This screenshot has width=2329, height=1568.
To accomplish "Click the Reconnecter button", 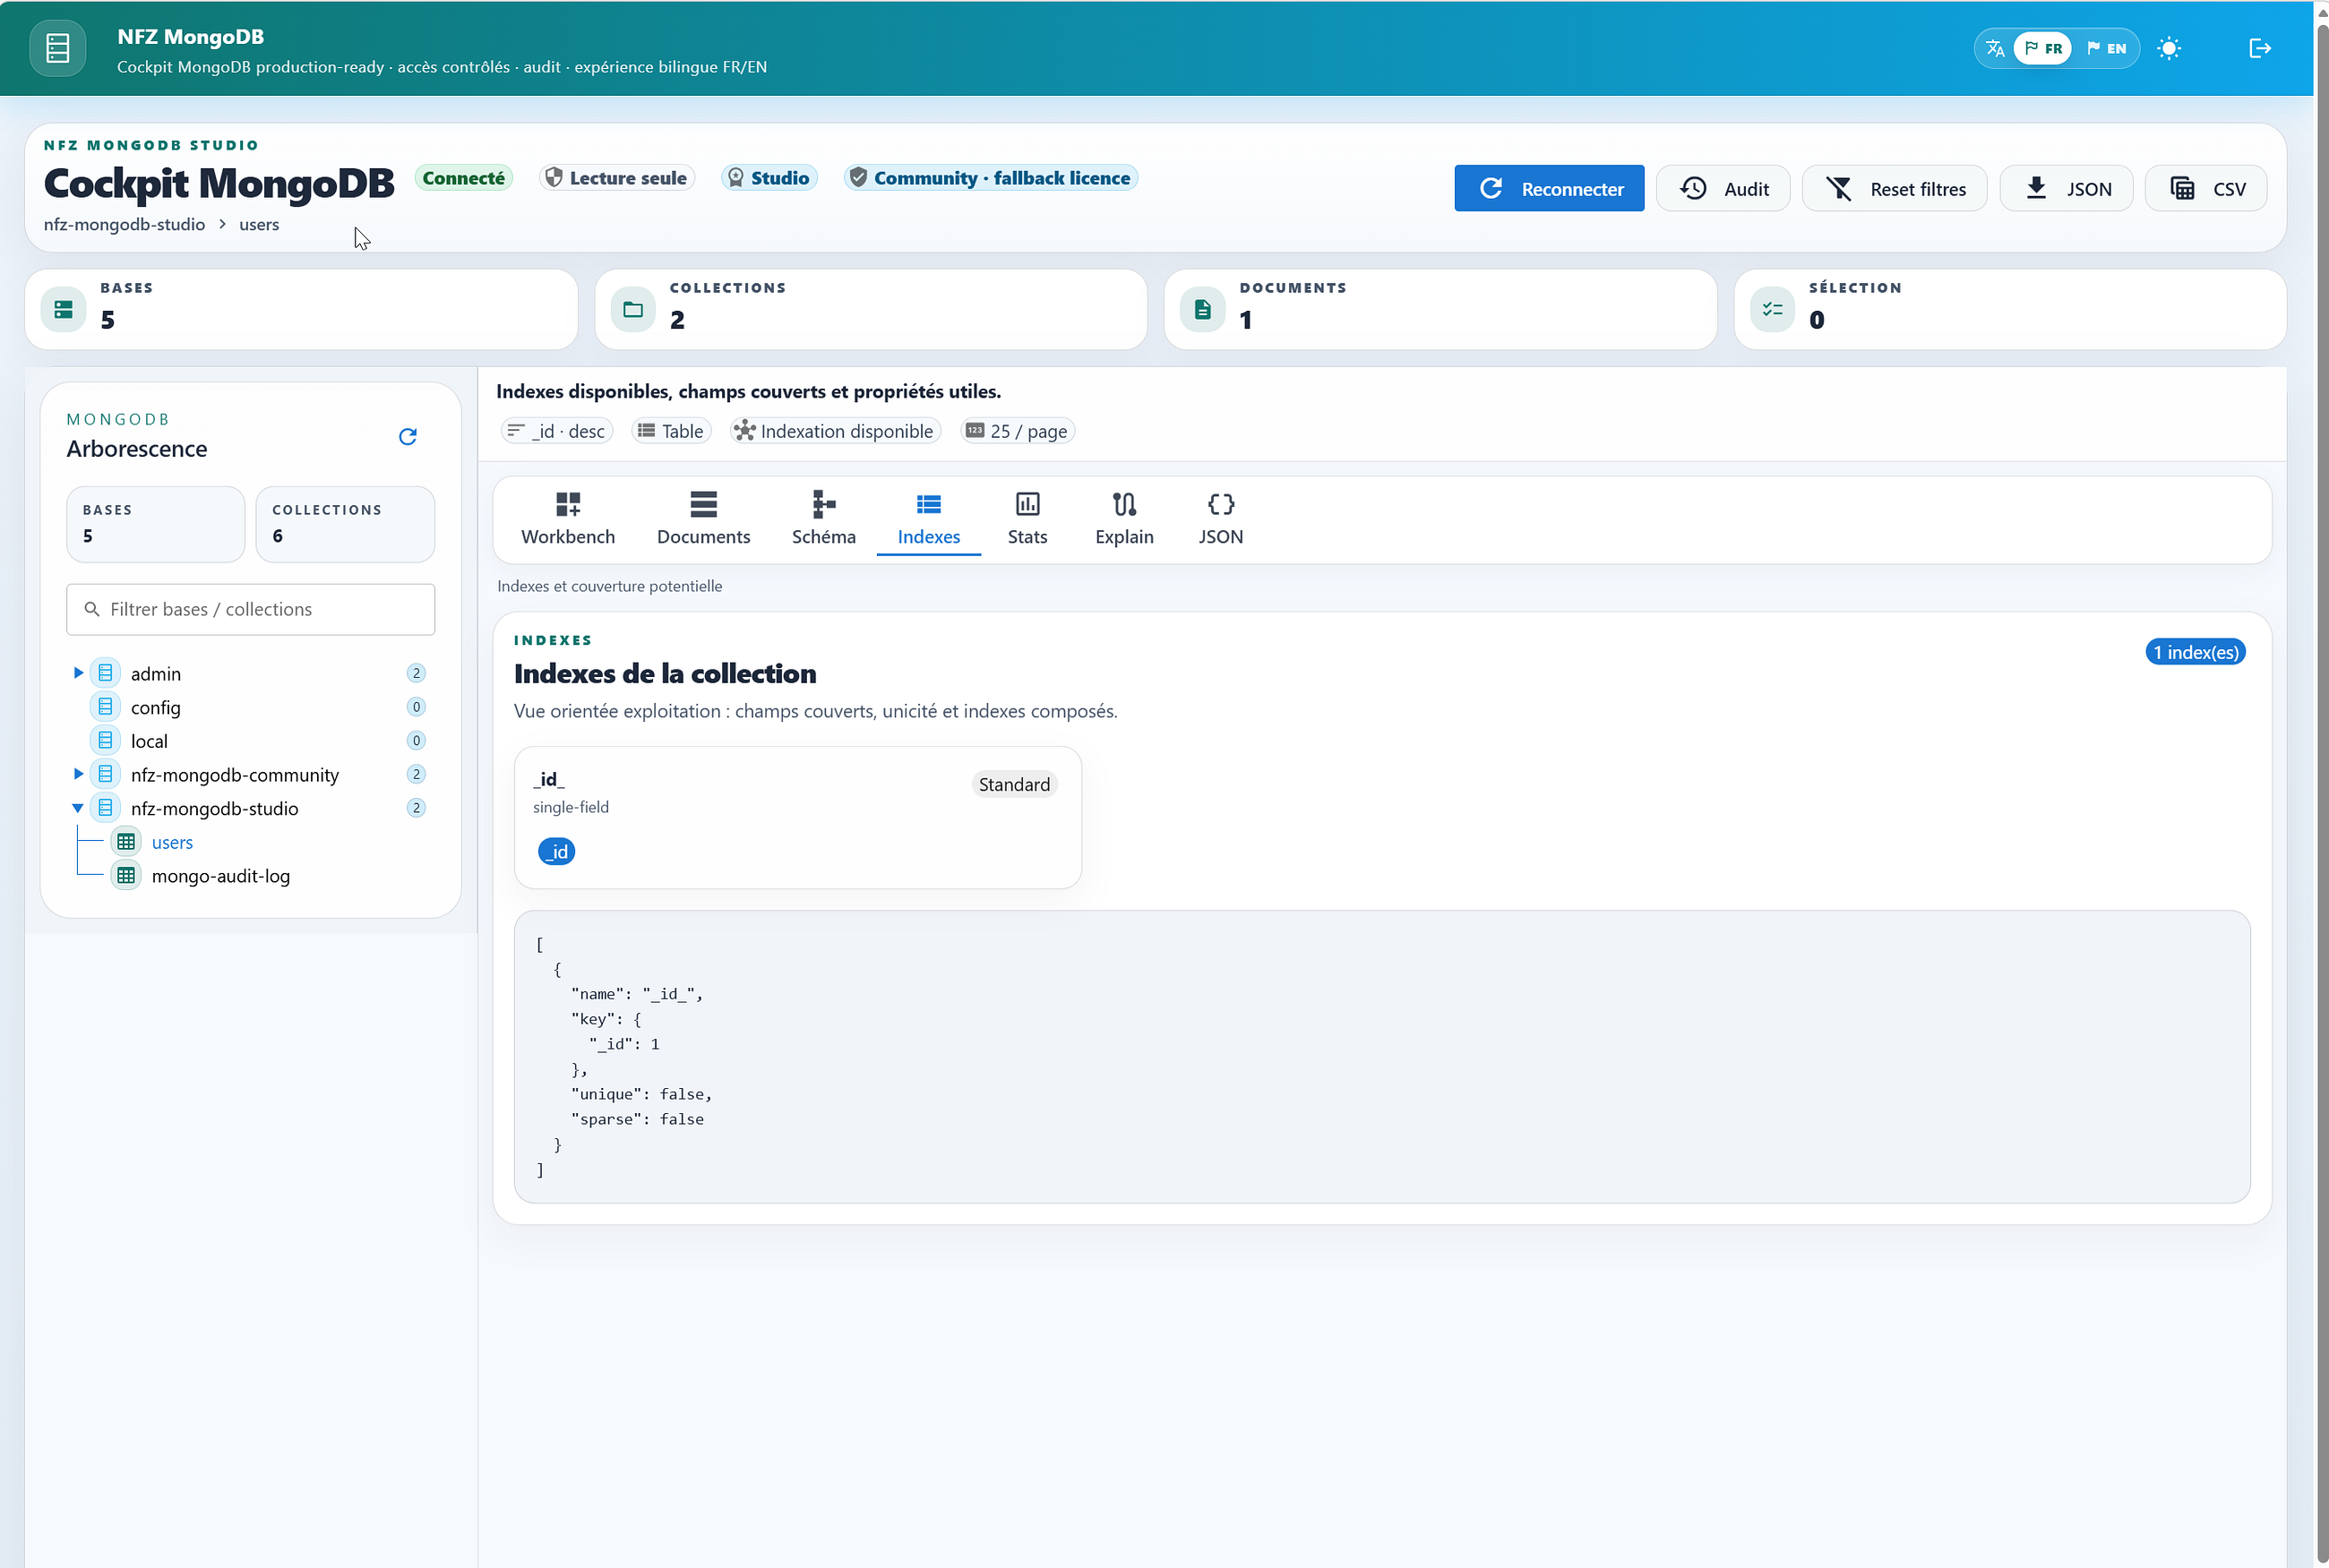I will 1548,188.
